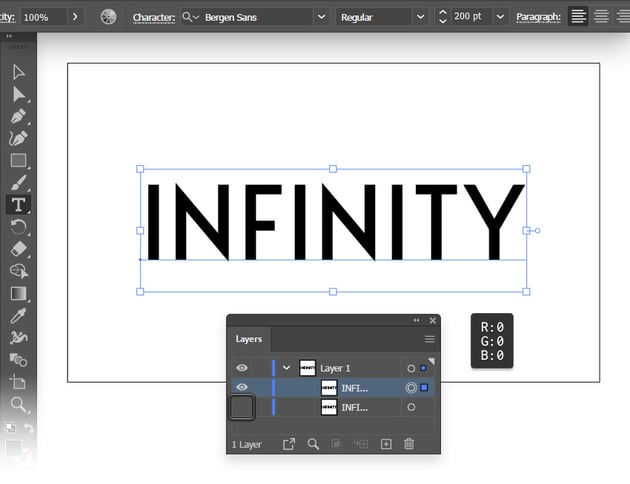Select the Rectangle tool
Screen dimensions: 630x484
click(x=18, y=160)
